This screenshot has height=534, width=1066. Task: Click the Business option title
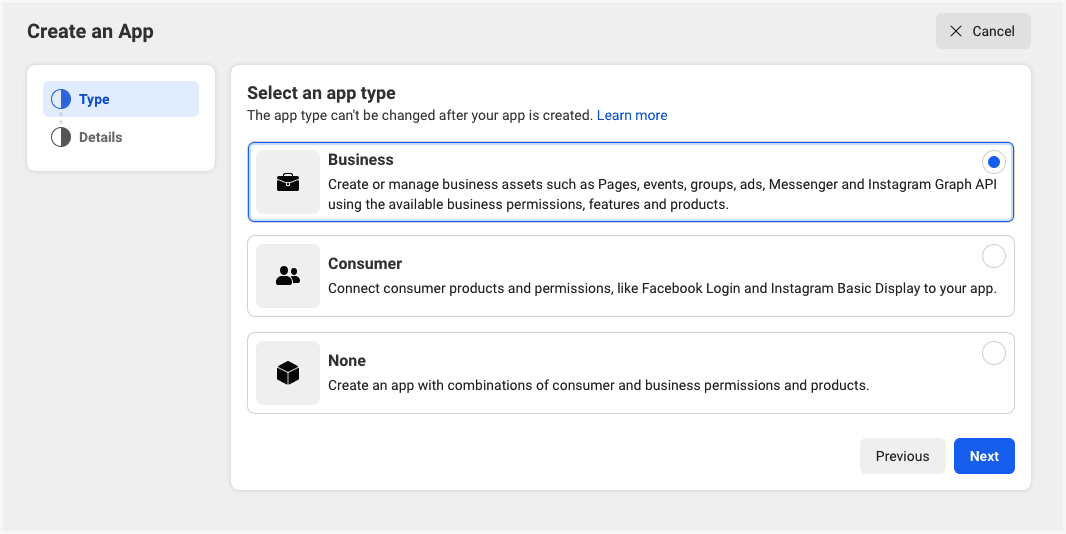361,160
